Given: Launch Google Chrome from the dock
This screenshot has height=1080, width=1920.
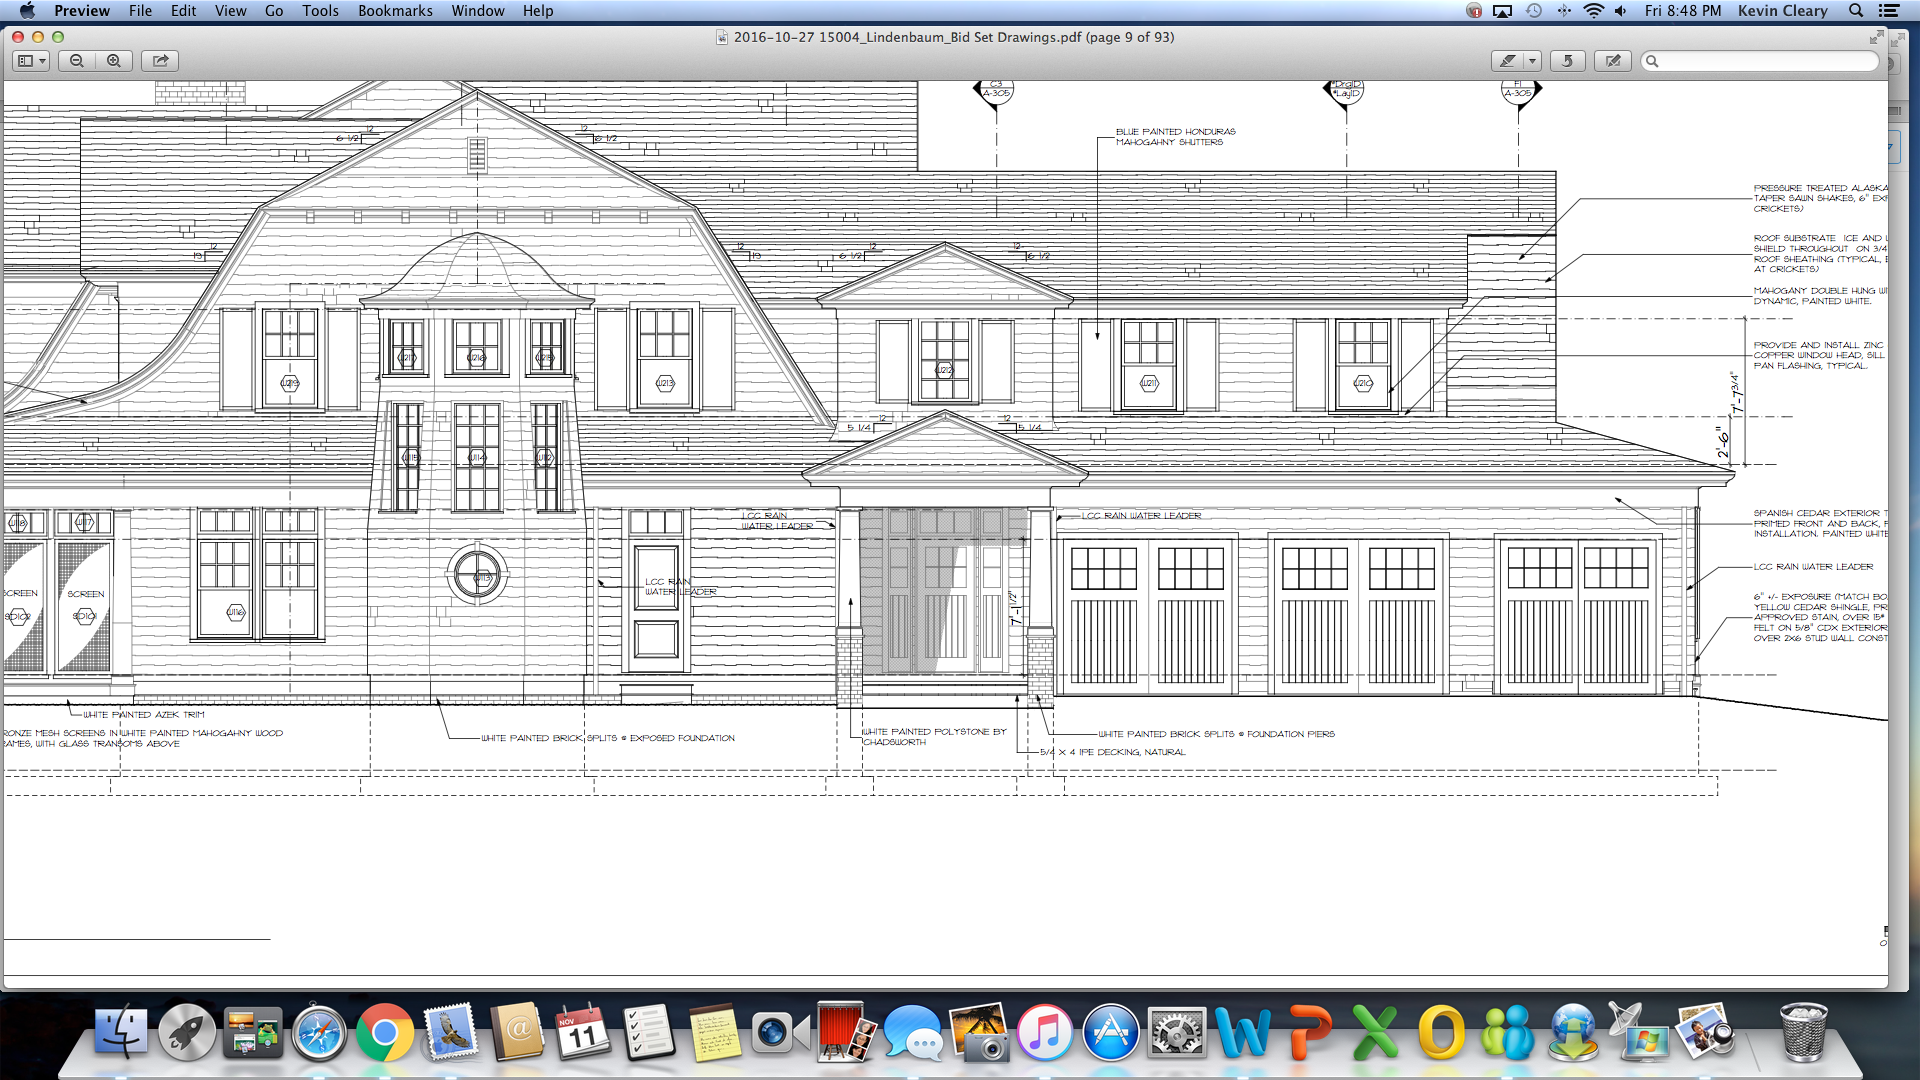Looking at the screenshot, I should (385, 1033).
